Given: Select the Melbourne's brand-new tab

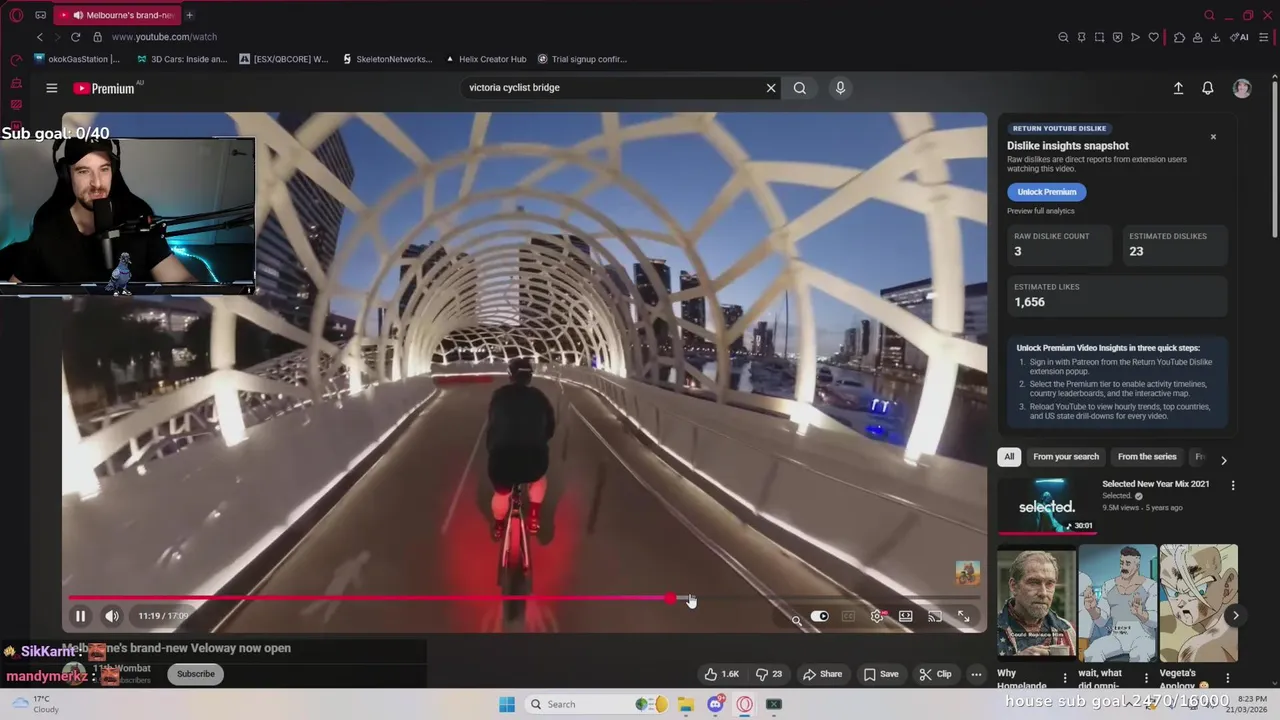Looking at the screenshot, I should (117, 15).
